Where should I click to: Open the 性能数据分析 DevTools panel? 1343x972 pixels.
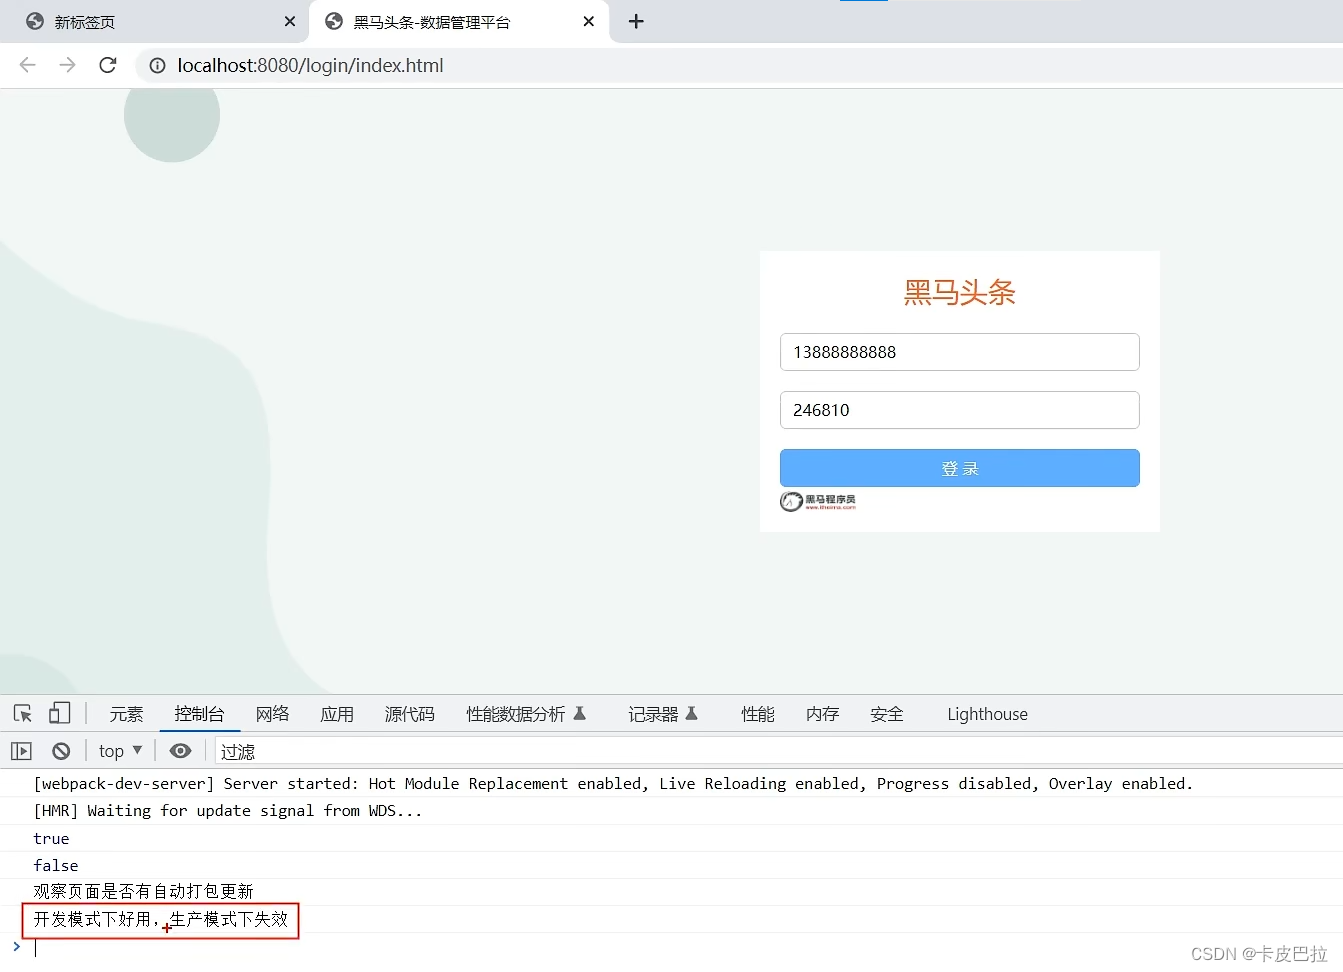tap(526, 714)
